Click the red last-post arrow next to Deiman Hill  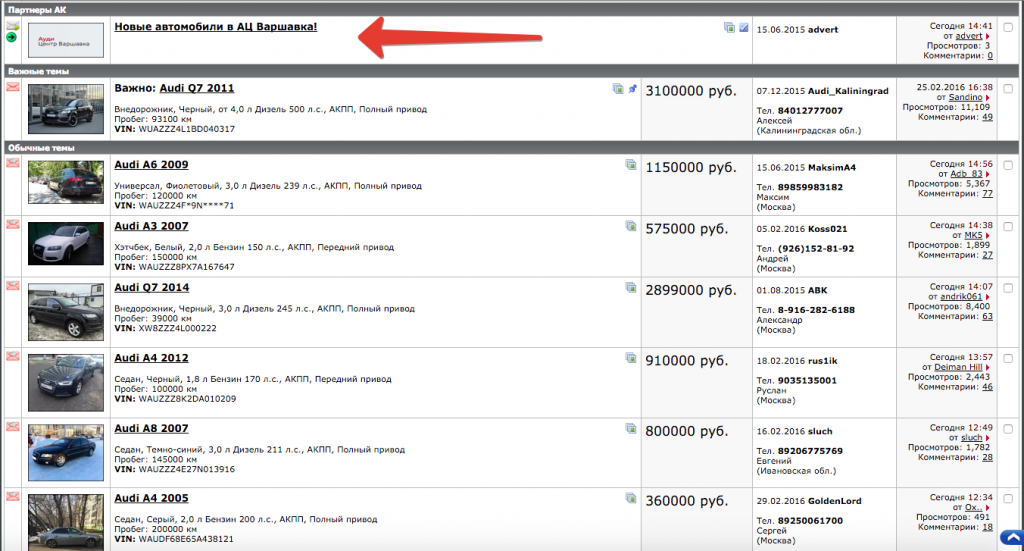987,368
